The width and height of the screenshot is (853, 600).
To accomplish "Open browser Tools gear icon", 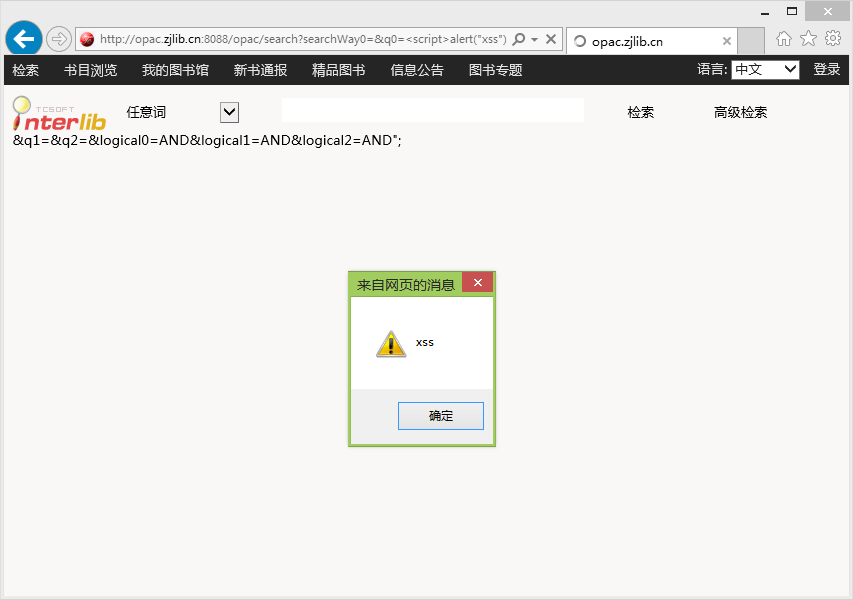I will [x=833, y=39].
